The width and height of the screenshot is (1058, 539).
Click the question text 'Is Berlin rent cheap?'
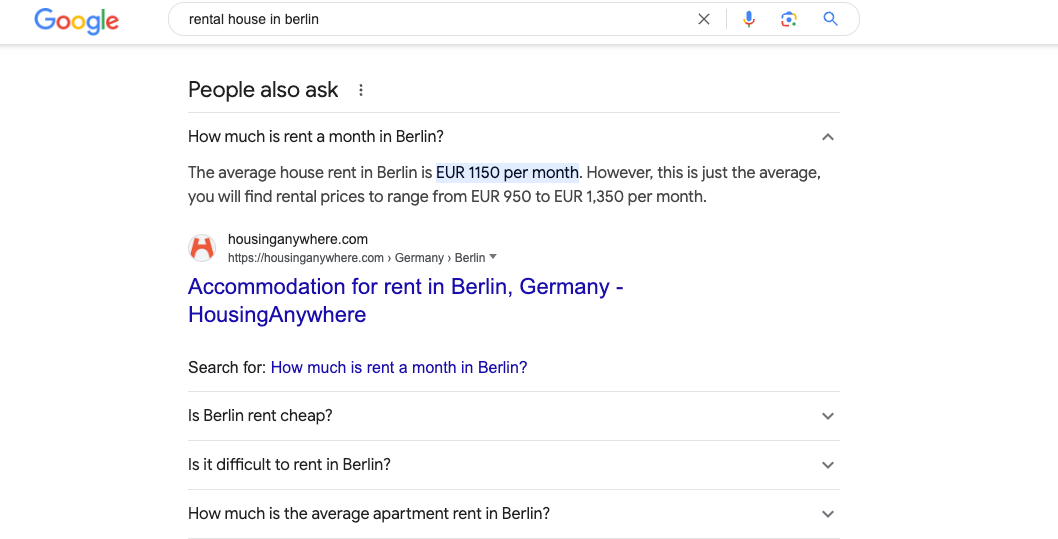coord(260,416)
